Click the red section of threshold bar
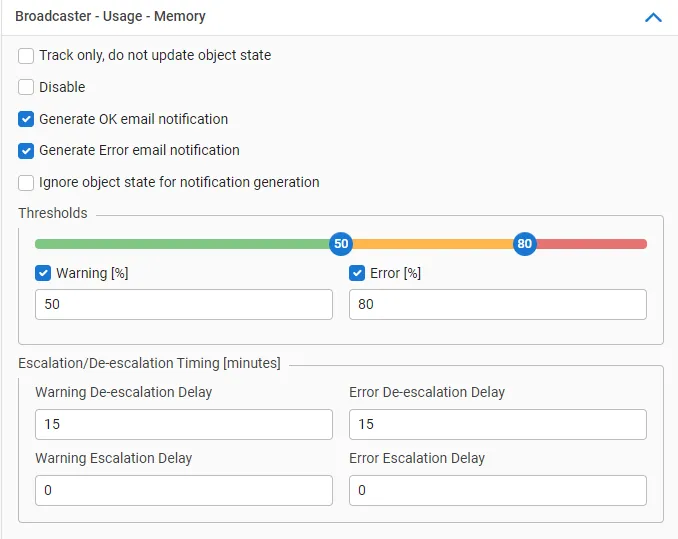The height and width of the screenshot is (539, 678). pos(592,244)
